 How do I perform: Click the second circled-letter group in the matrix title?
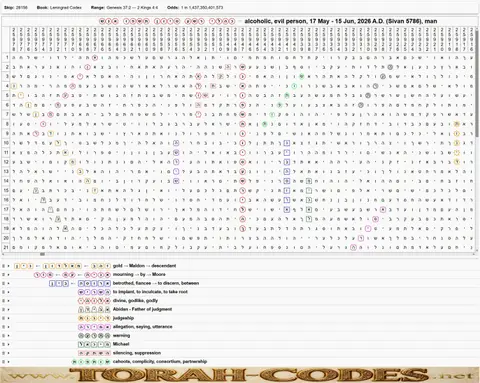coord(136,21)
